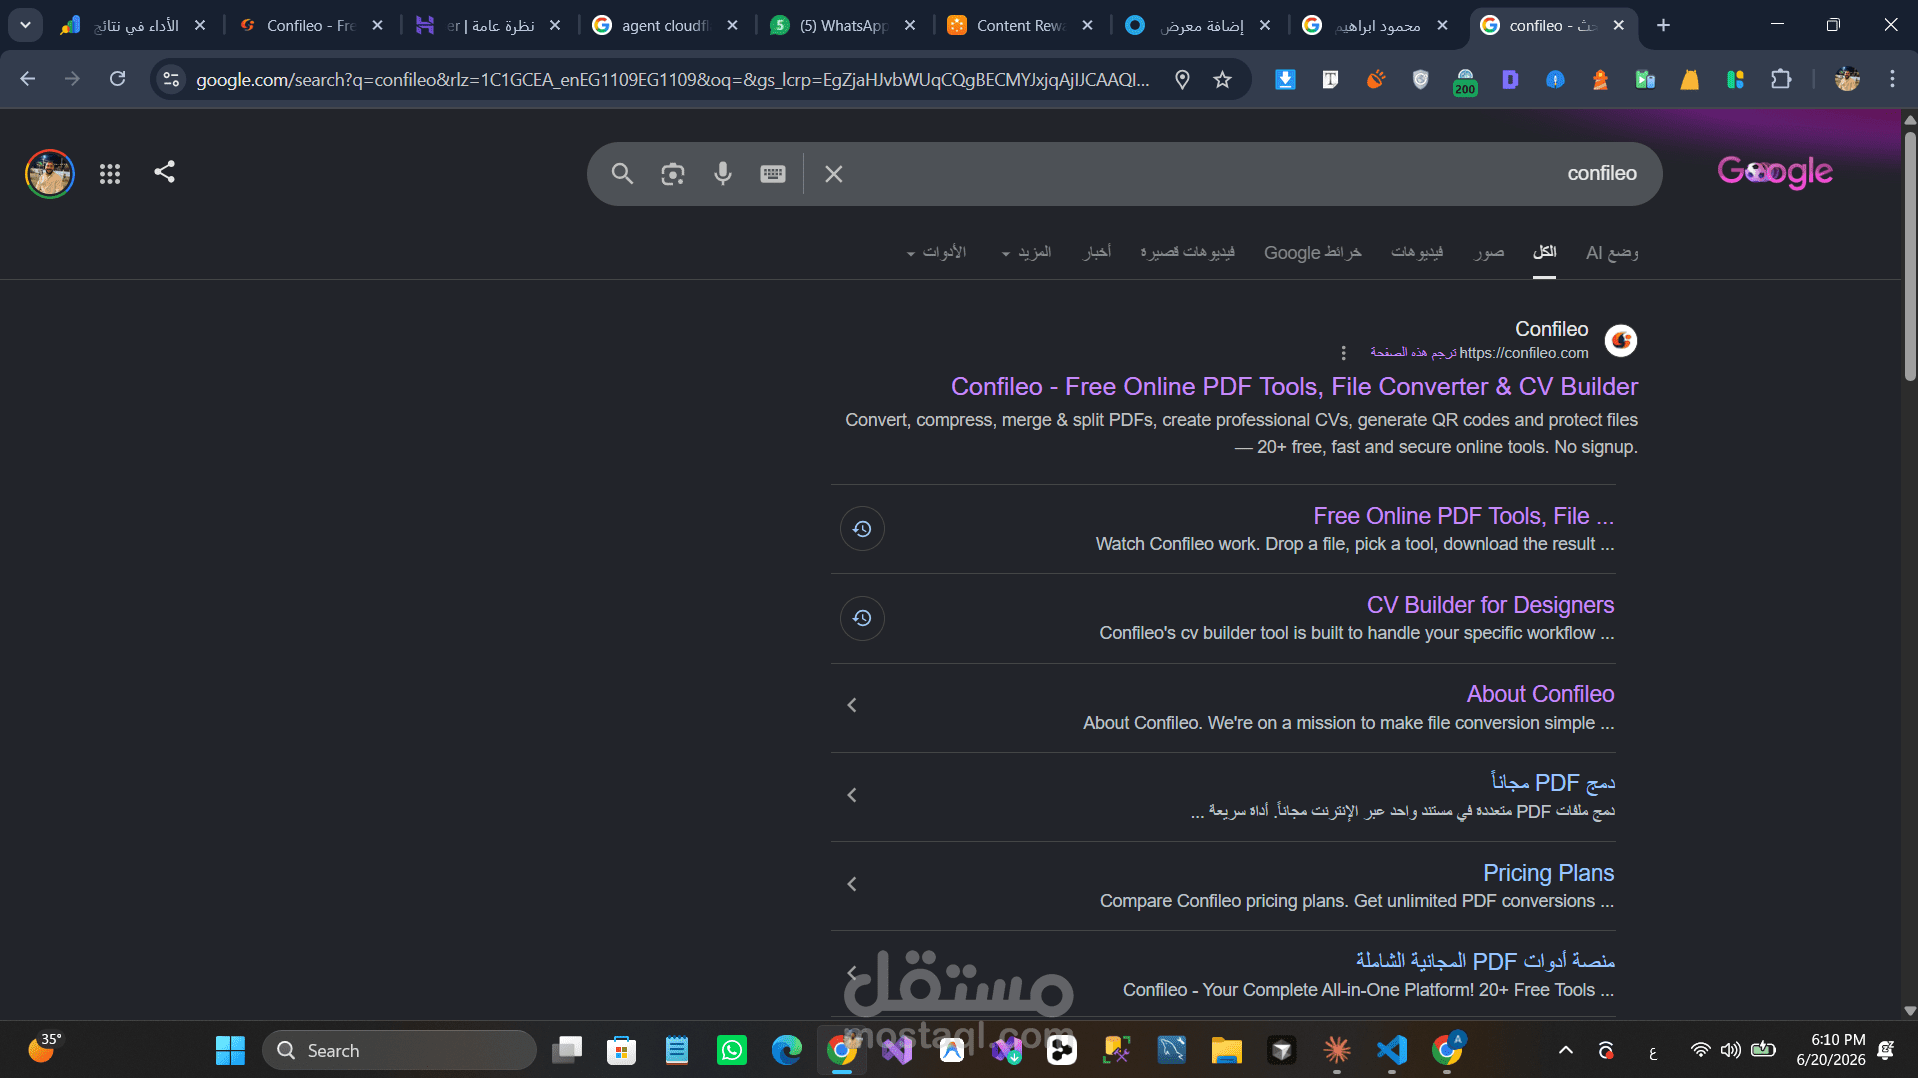Click history icon beside Free Online PDF Tools
Viewport: 1918px width, 1078px height.
pos(862,529)
